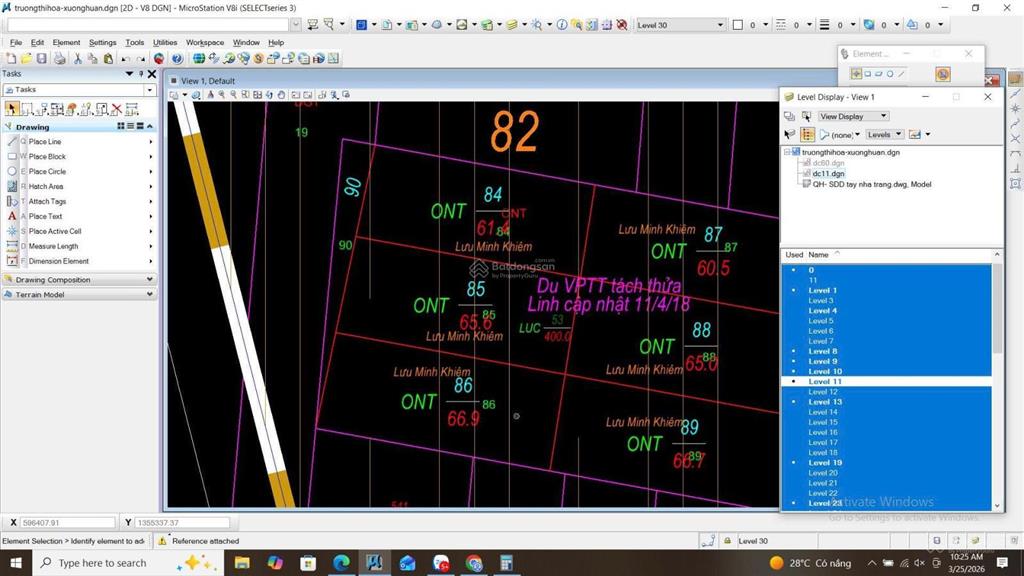Viewport: 1024px width, 576px height.
Task: Select the Measure Length tool
Action: 80,246
